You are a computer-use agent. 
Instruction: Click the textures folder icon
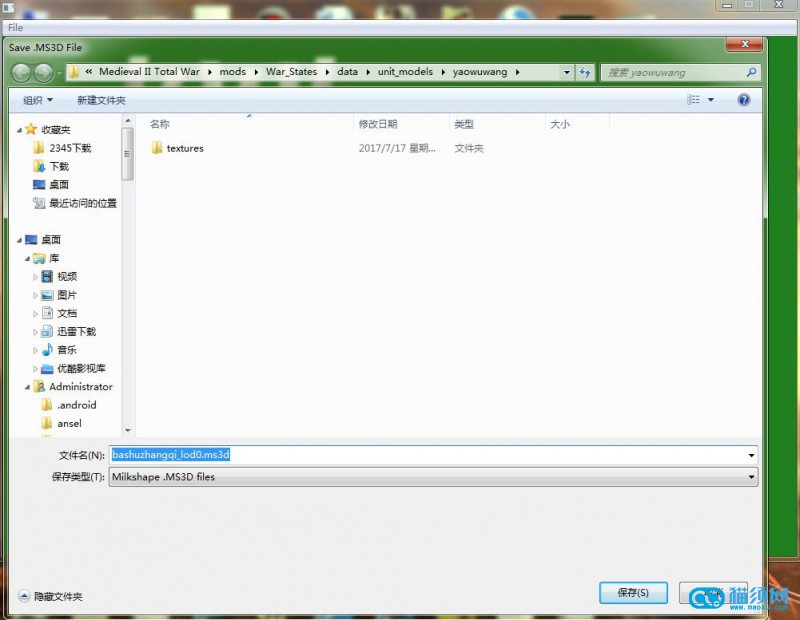tap(157, 148)
